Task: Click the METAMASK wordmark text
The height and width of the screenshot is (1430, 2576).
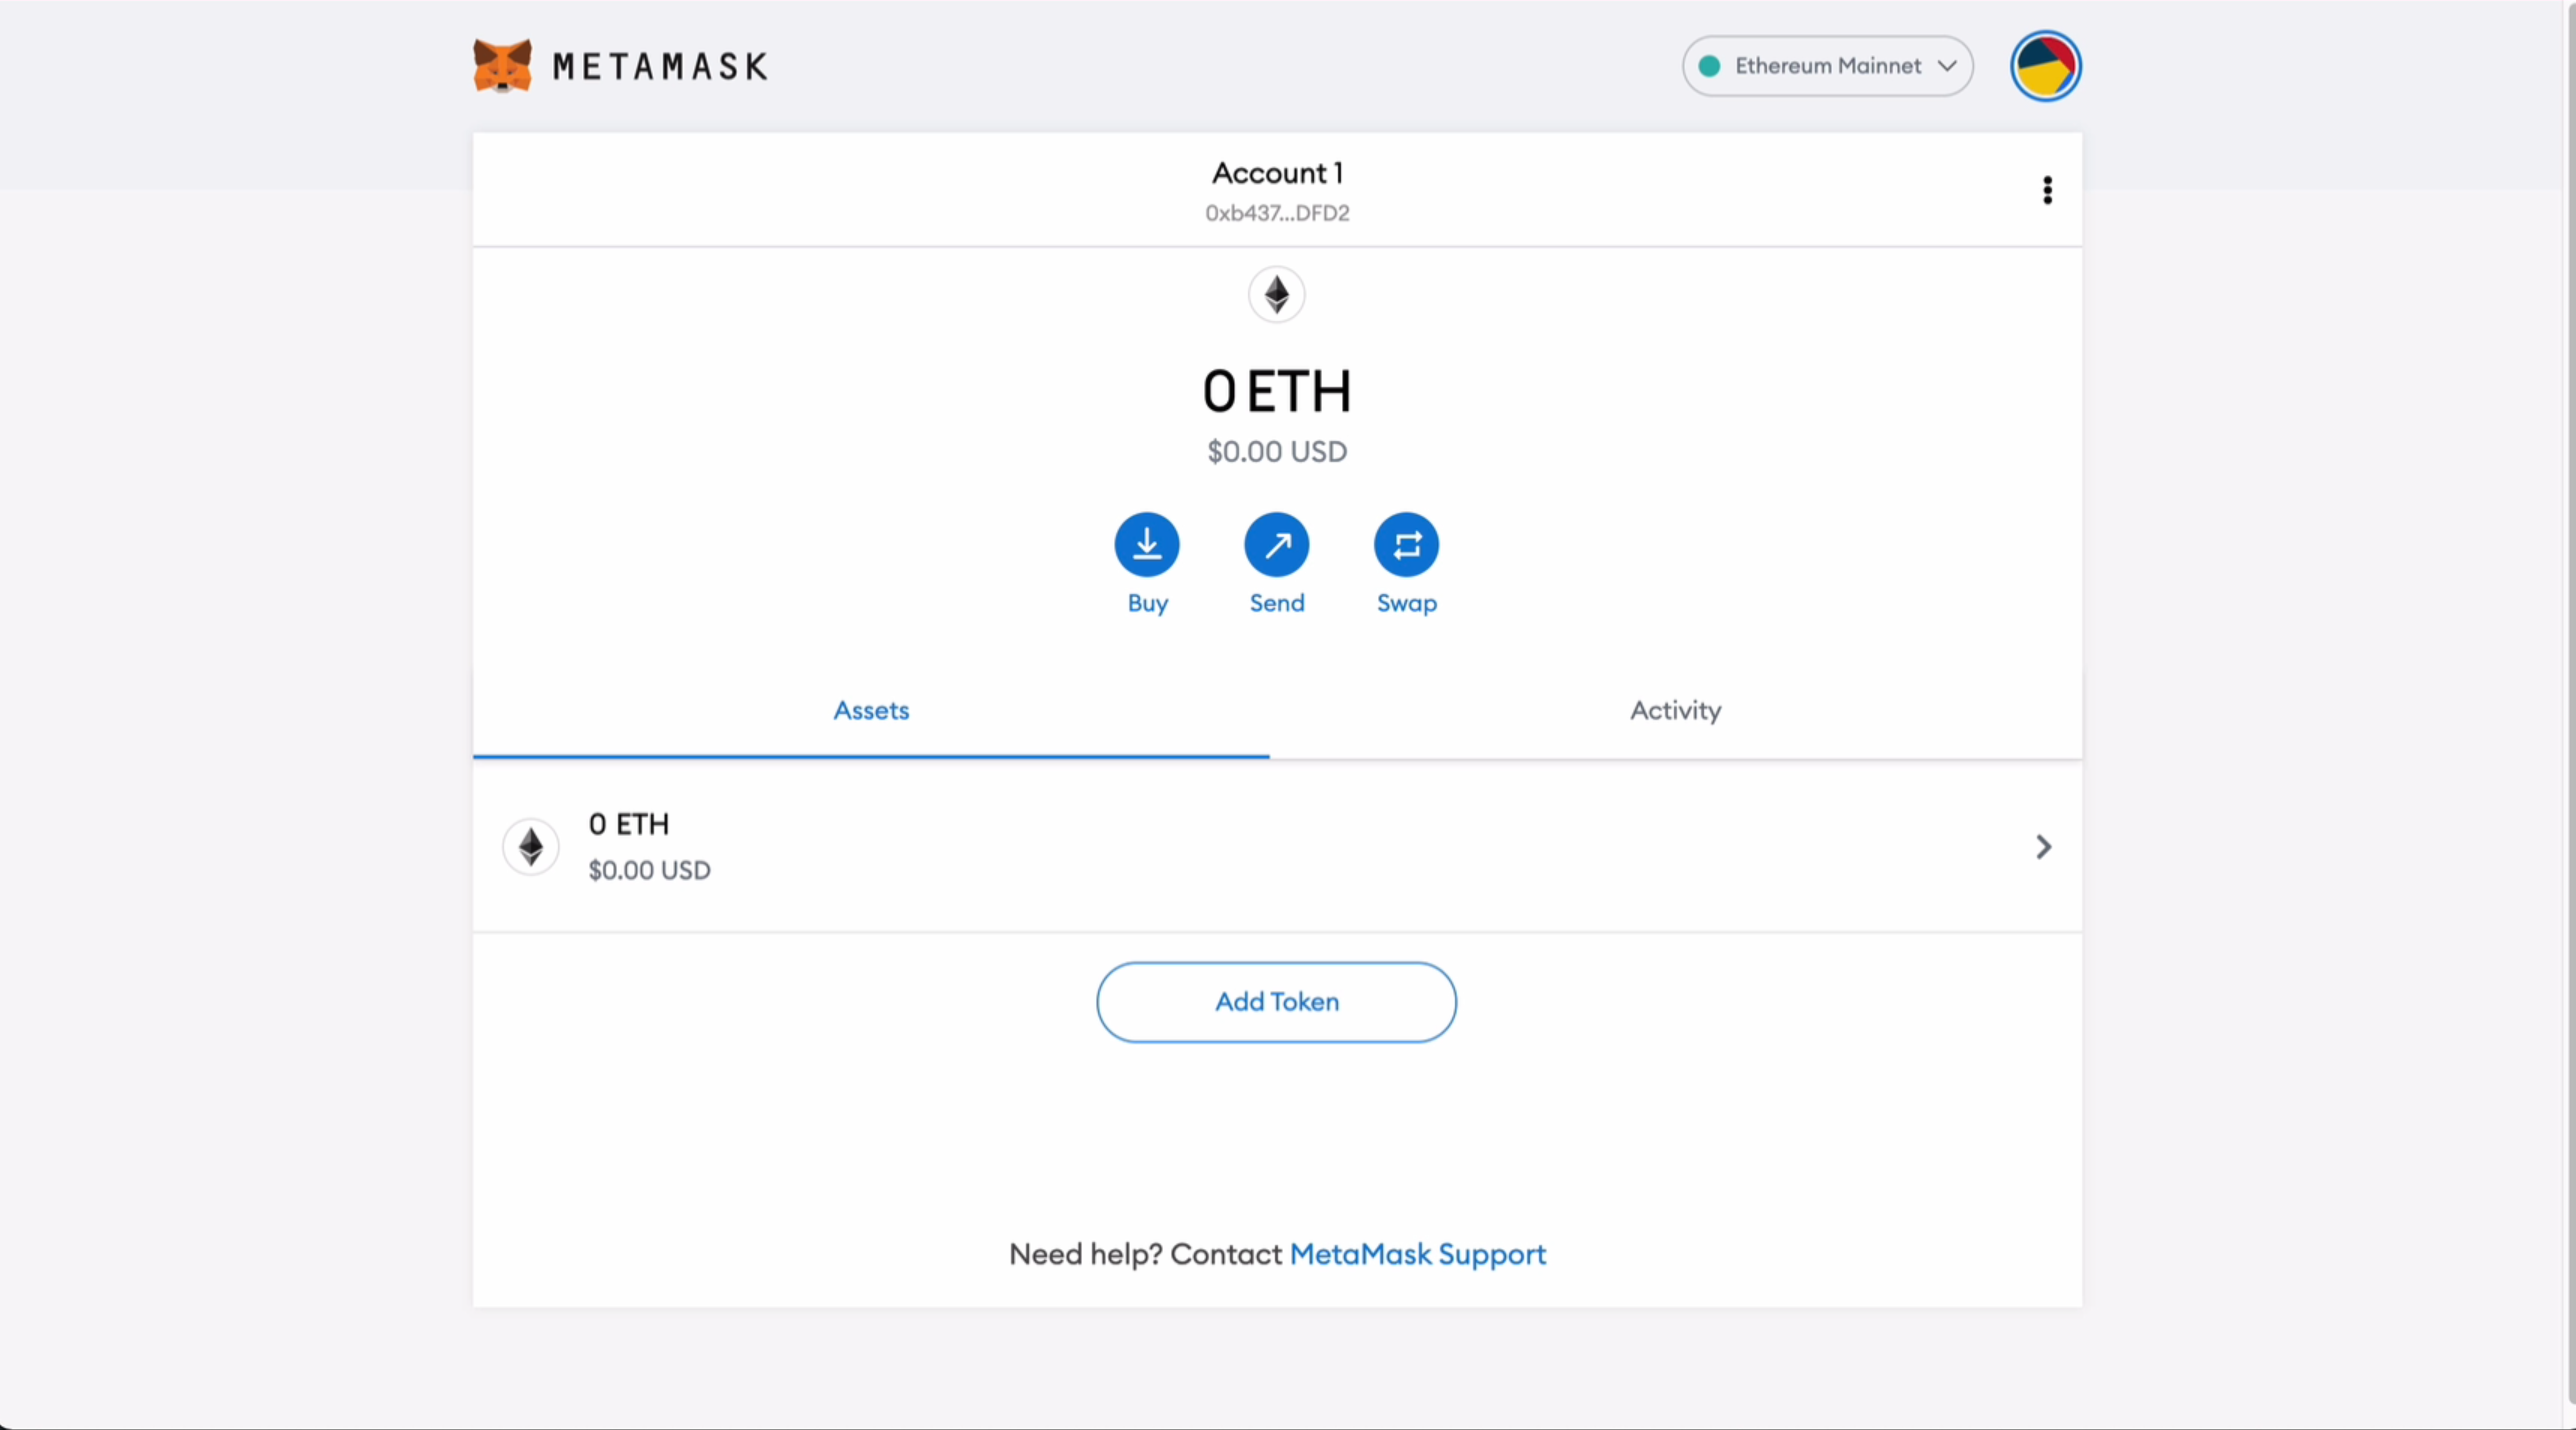Action: point(660,67)
